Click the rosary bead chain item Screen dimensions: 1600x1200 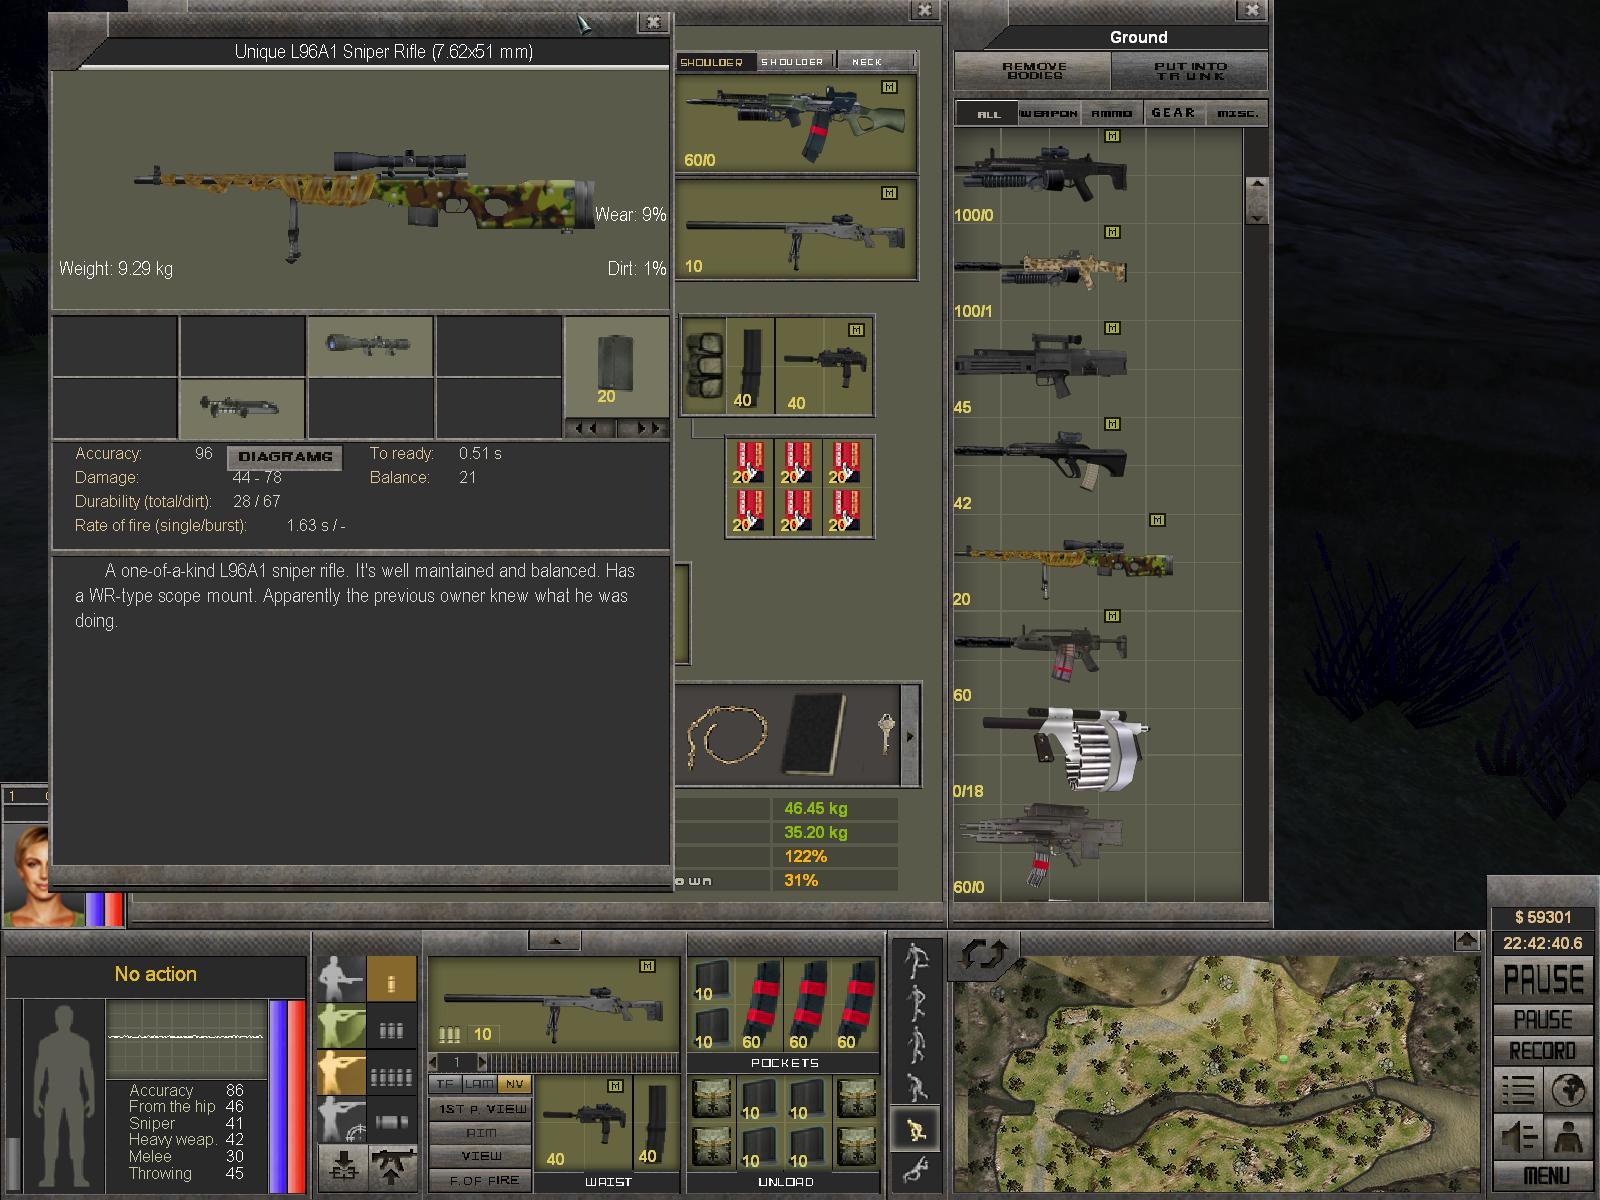(x=727, y=737)
